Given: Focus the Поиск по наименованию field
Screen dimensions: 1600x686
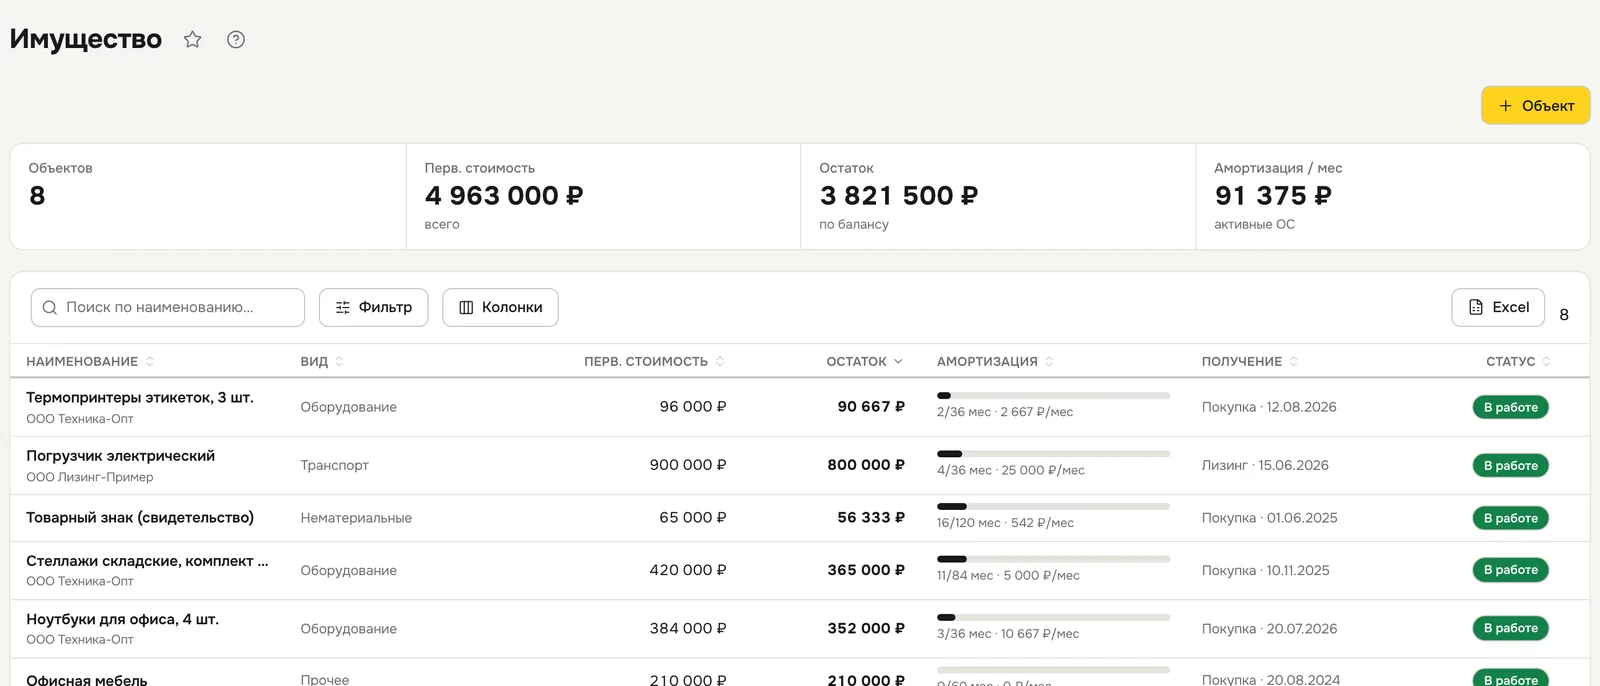Looking at the screenshot, I should 168,308.
